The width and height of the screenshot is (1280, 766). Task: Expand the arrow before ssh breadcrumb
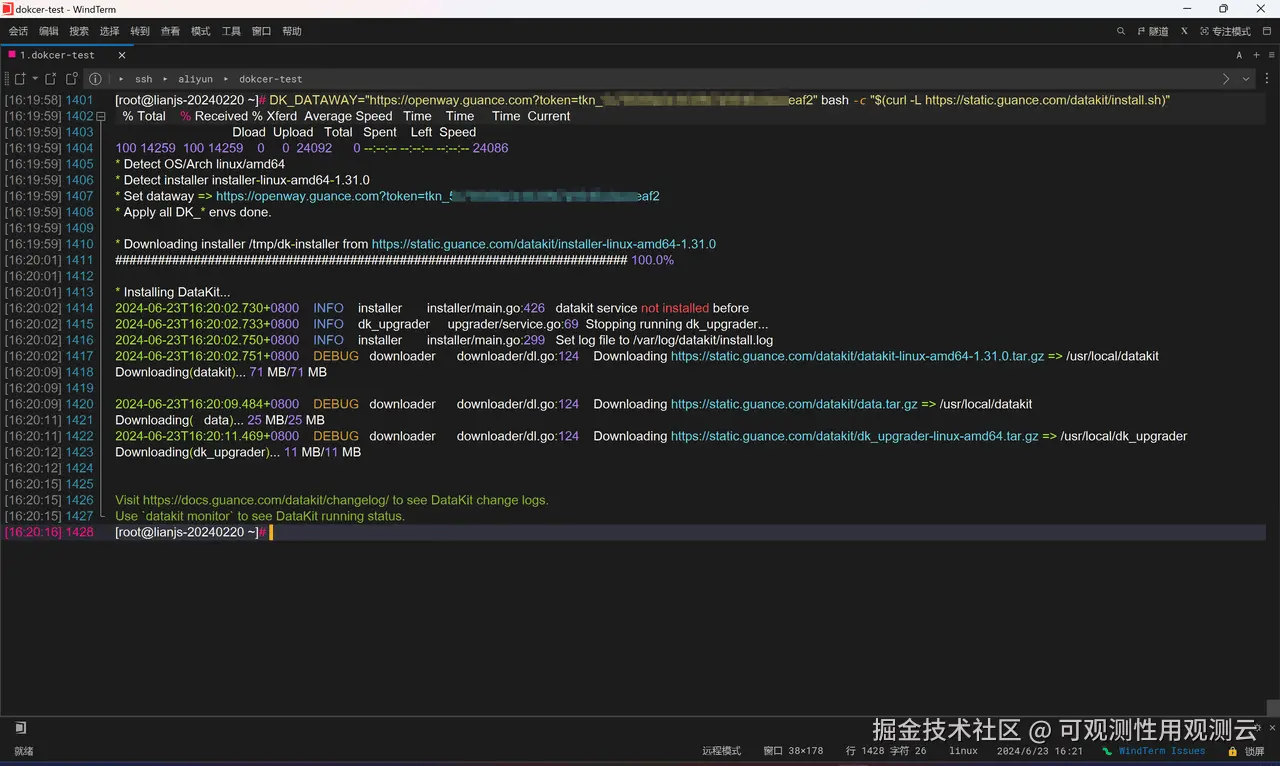[122, 79]
